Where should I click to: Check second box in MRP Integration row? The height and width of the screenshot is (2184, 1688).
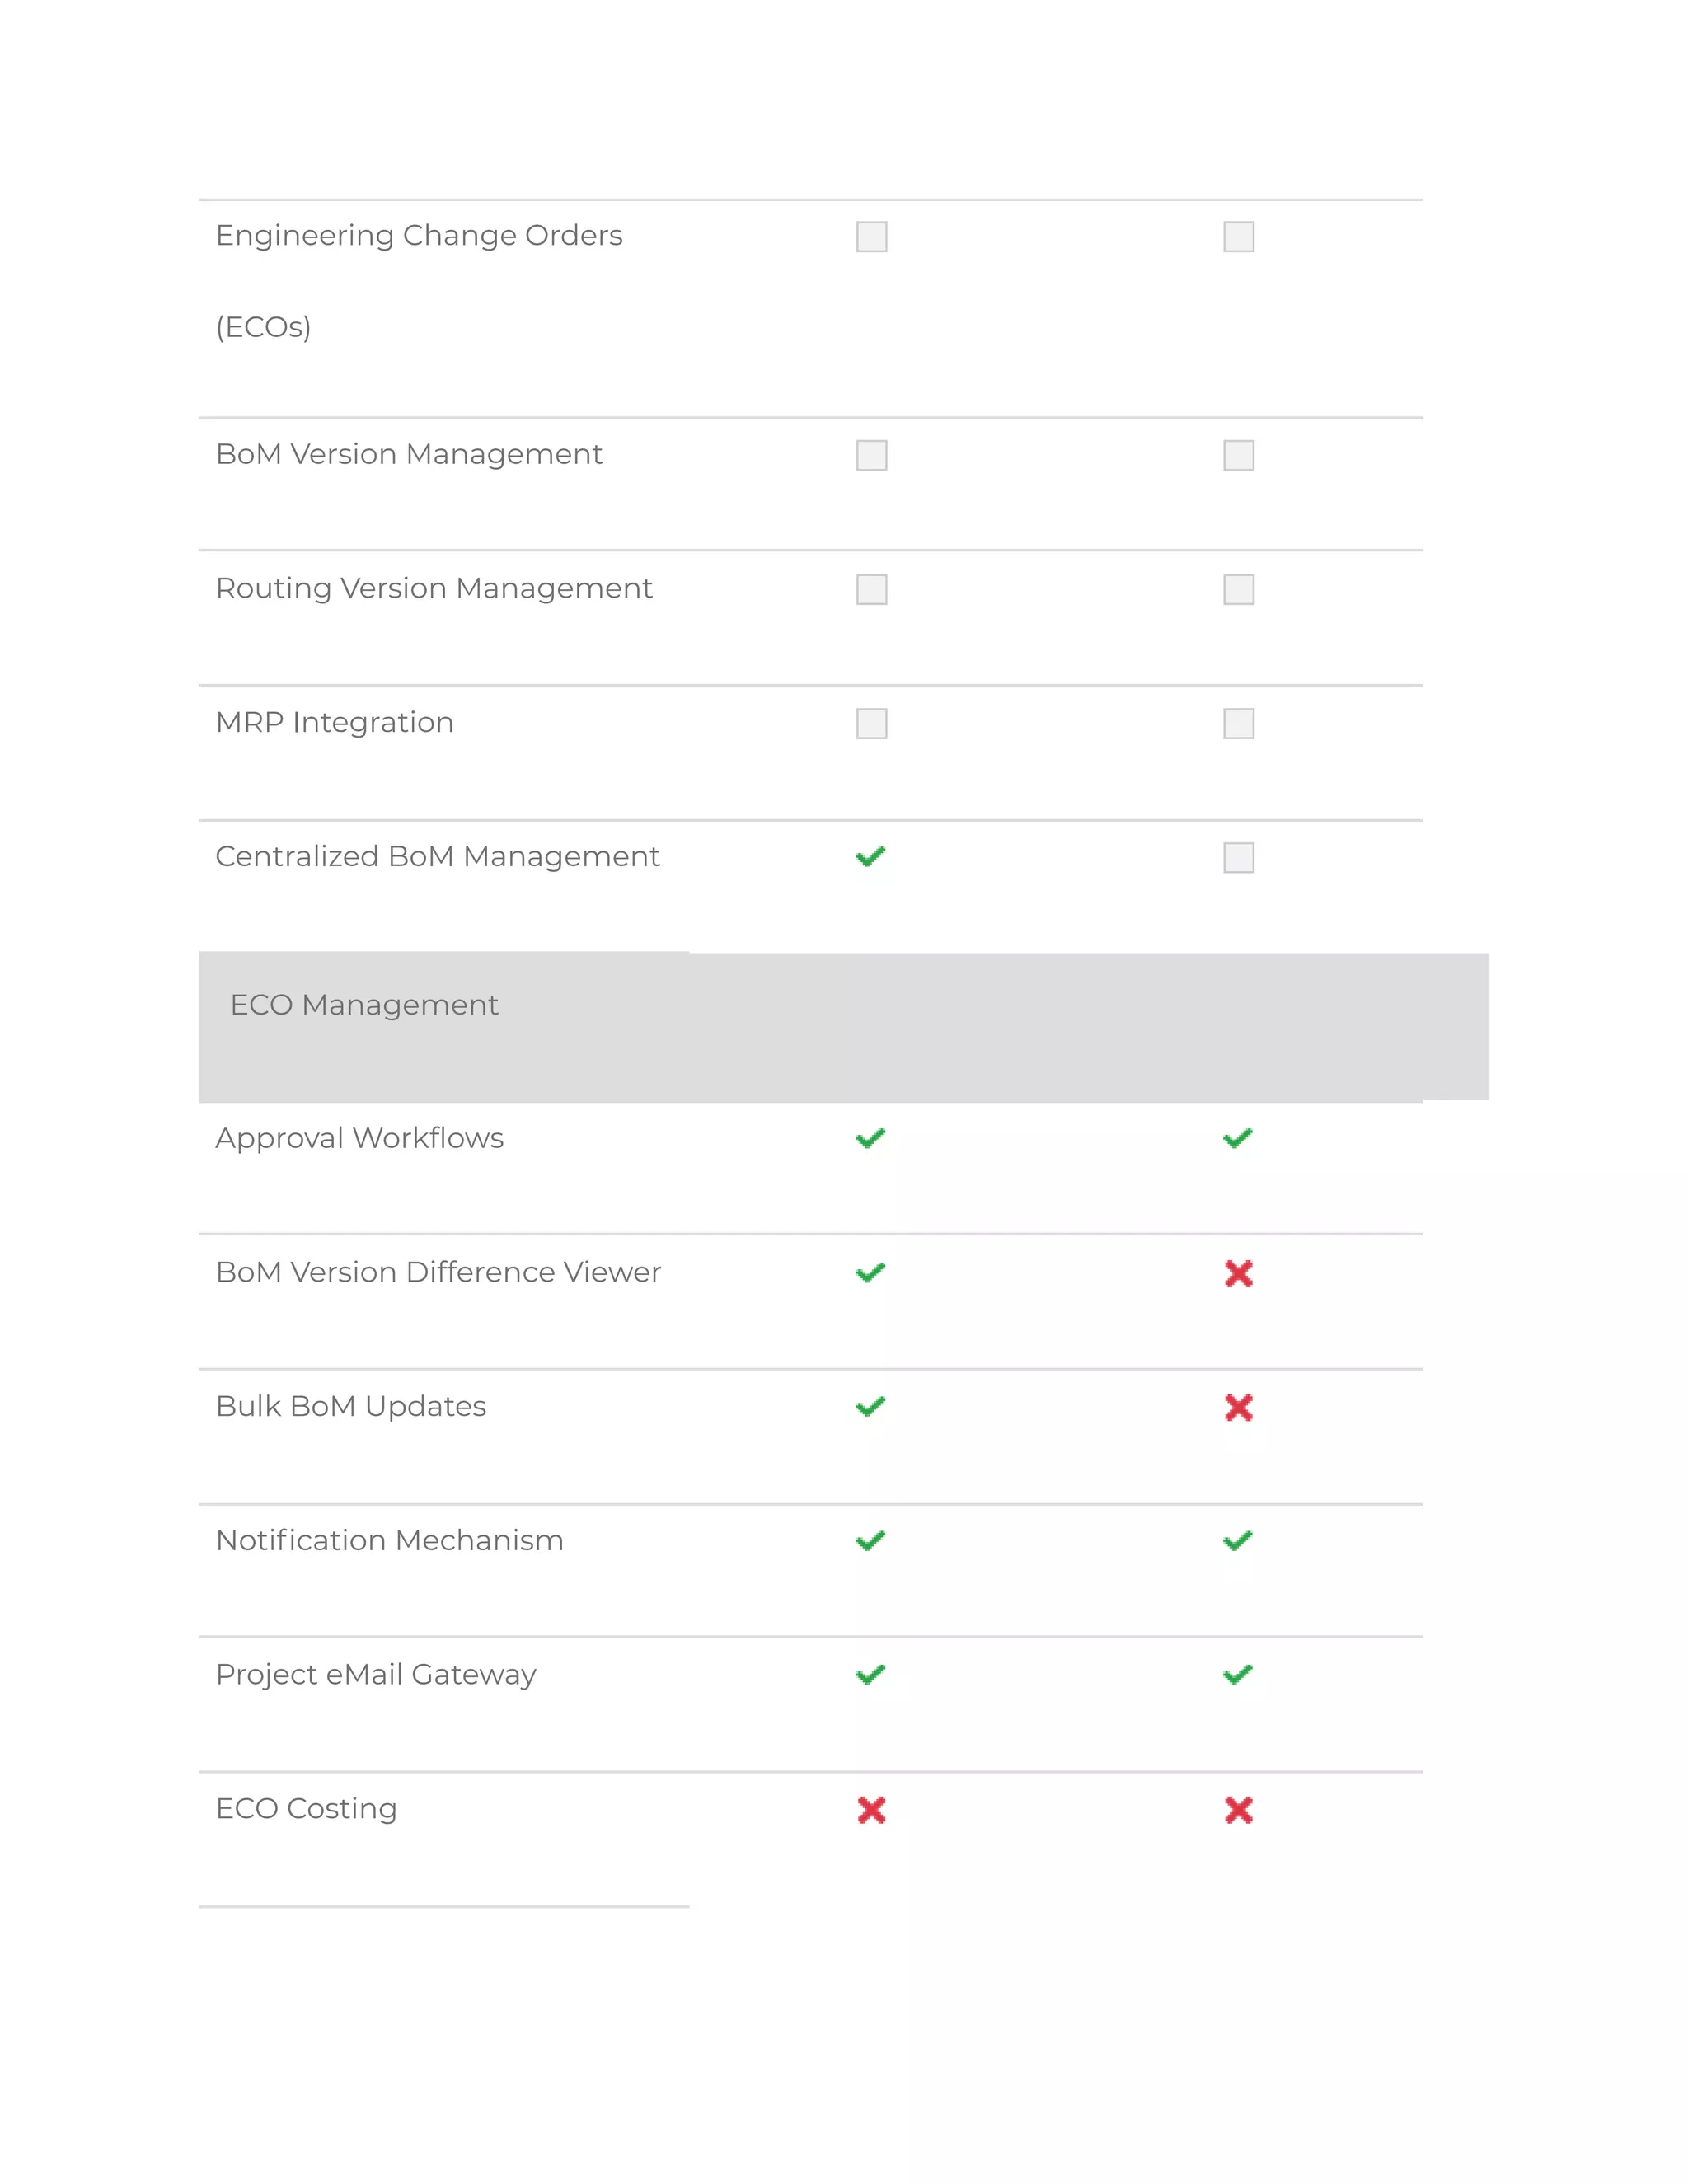coord(1238,723)
